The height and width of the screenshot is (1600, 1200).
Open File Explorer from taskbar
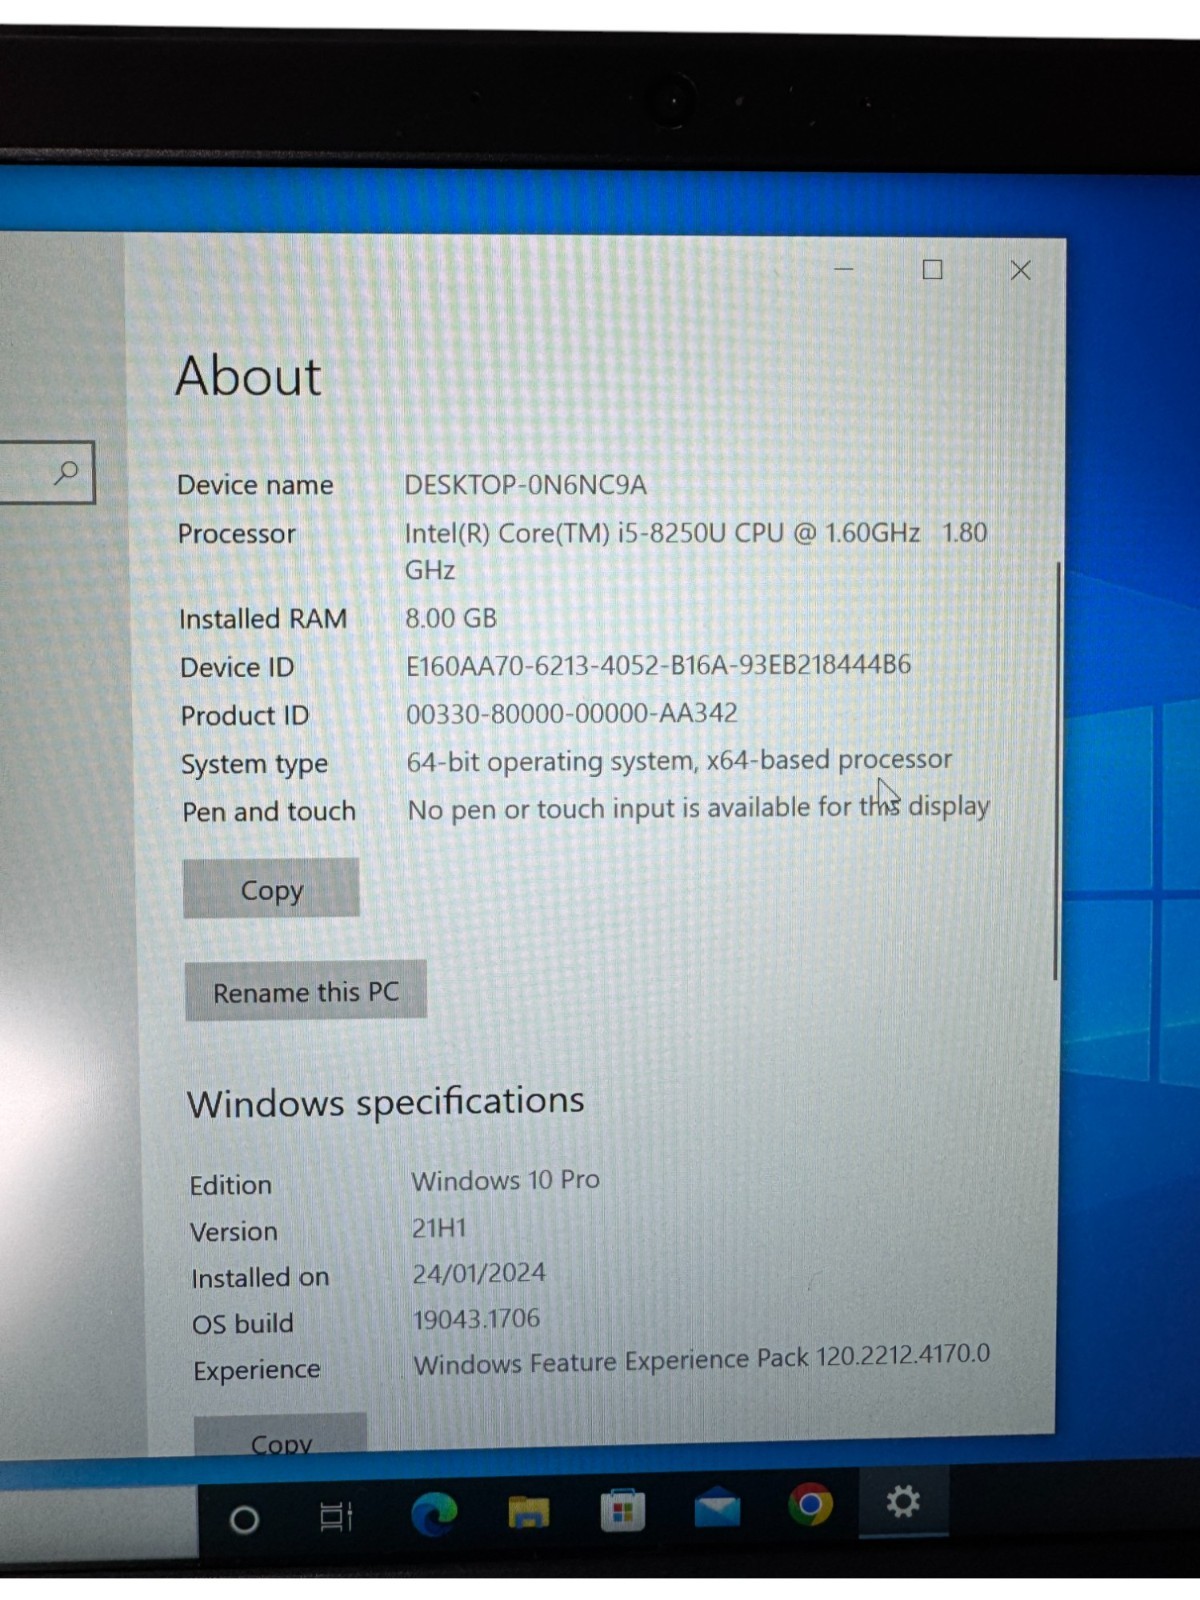click(528, 1511)
